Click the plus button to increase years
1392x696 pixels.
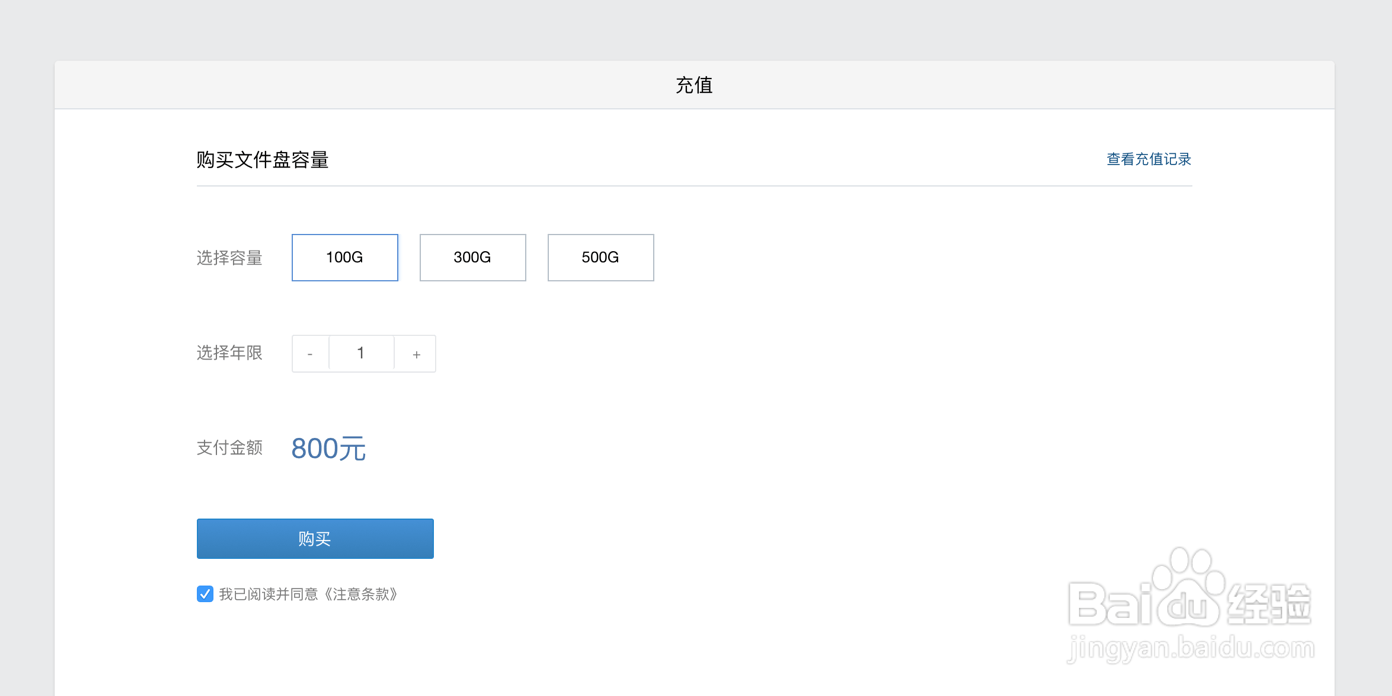pos(416,353)
